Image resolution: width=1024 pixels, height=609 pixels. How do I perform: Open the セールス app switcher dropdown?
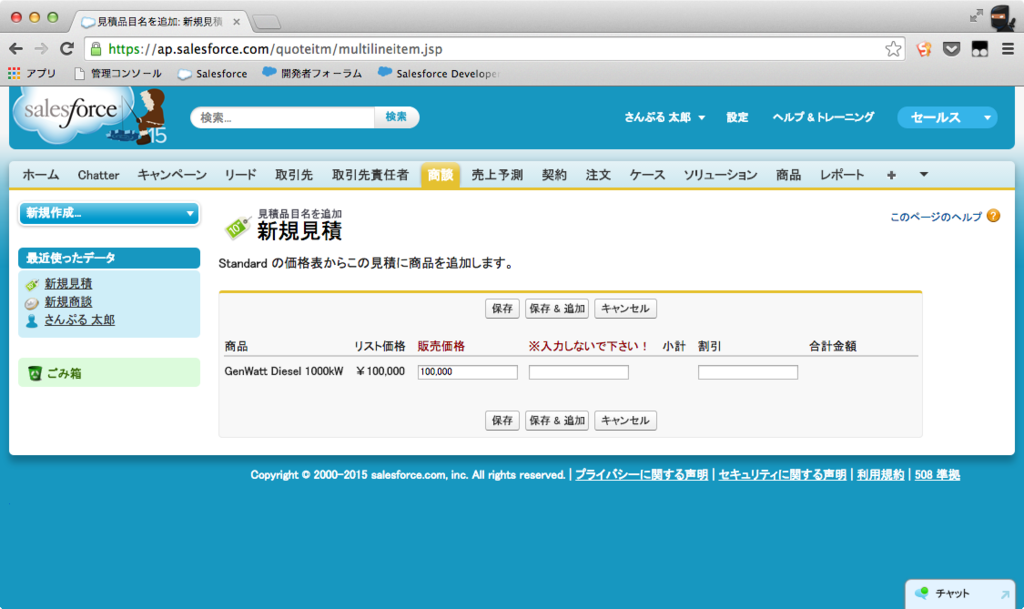(x=948, y=117)
